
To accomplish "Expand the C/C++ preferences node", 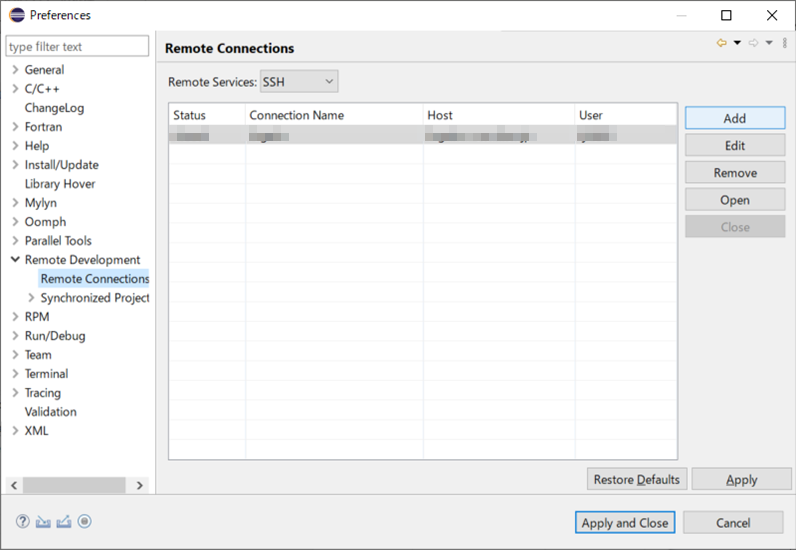I will (x=14, y=89).
